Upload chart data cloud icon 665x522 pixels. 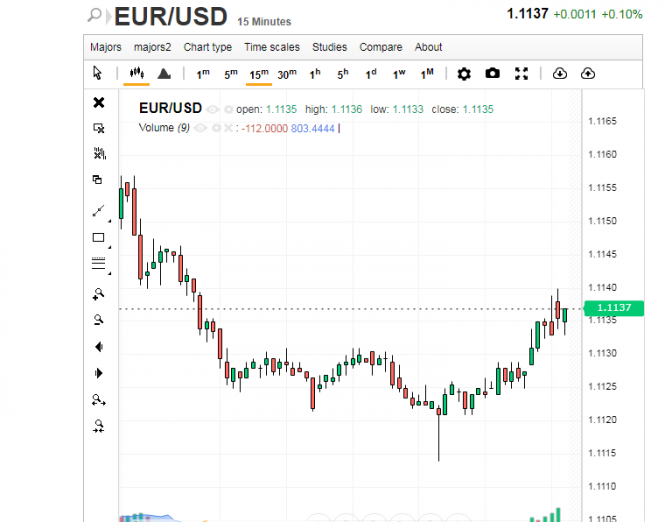pos(588,74)
